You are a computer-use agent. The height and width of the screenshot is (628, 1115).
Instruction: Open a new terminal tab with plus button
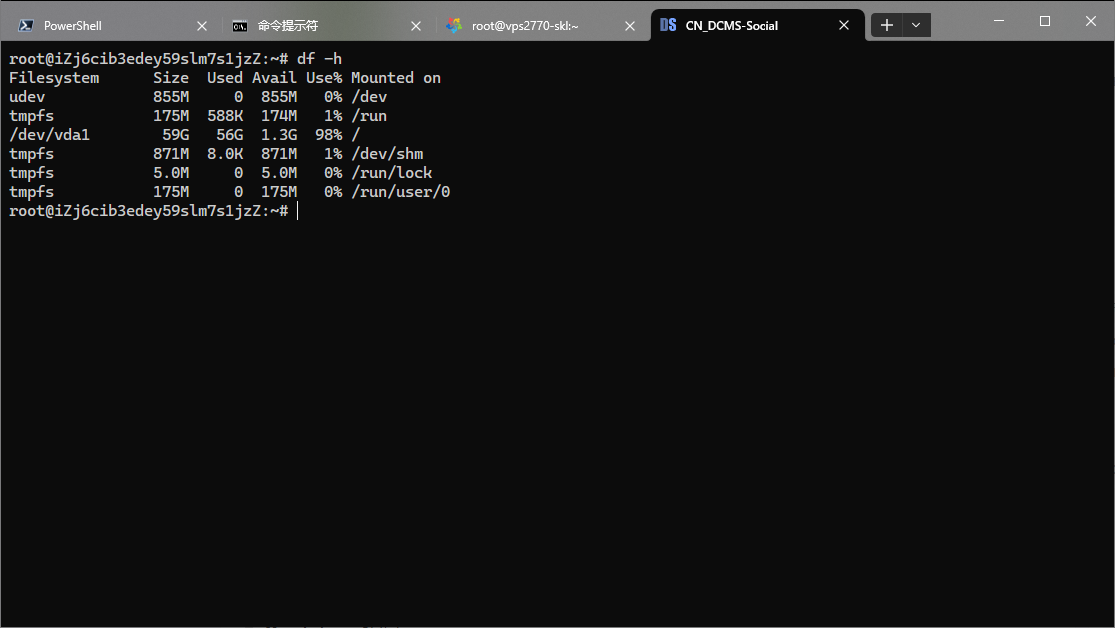point(887,26)
